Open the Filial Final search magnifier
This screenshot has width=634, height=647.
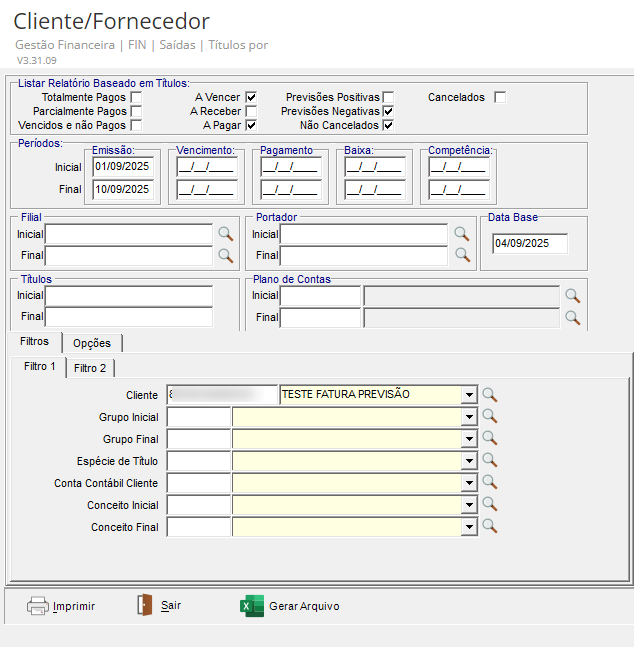[225, 255]
